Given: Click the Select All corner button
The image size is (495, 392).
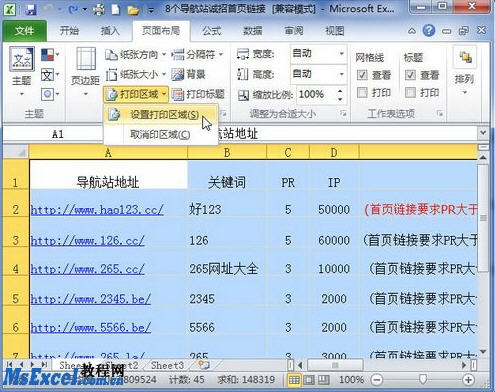Looking at the screenshot, I should coord(16,152).
